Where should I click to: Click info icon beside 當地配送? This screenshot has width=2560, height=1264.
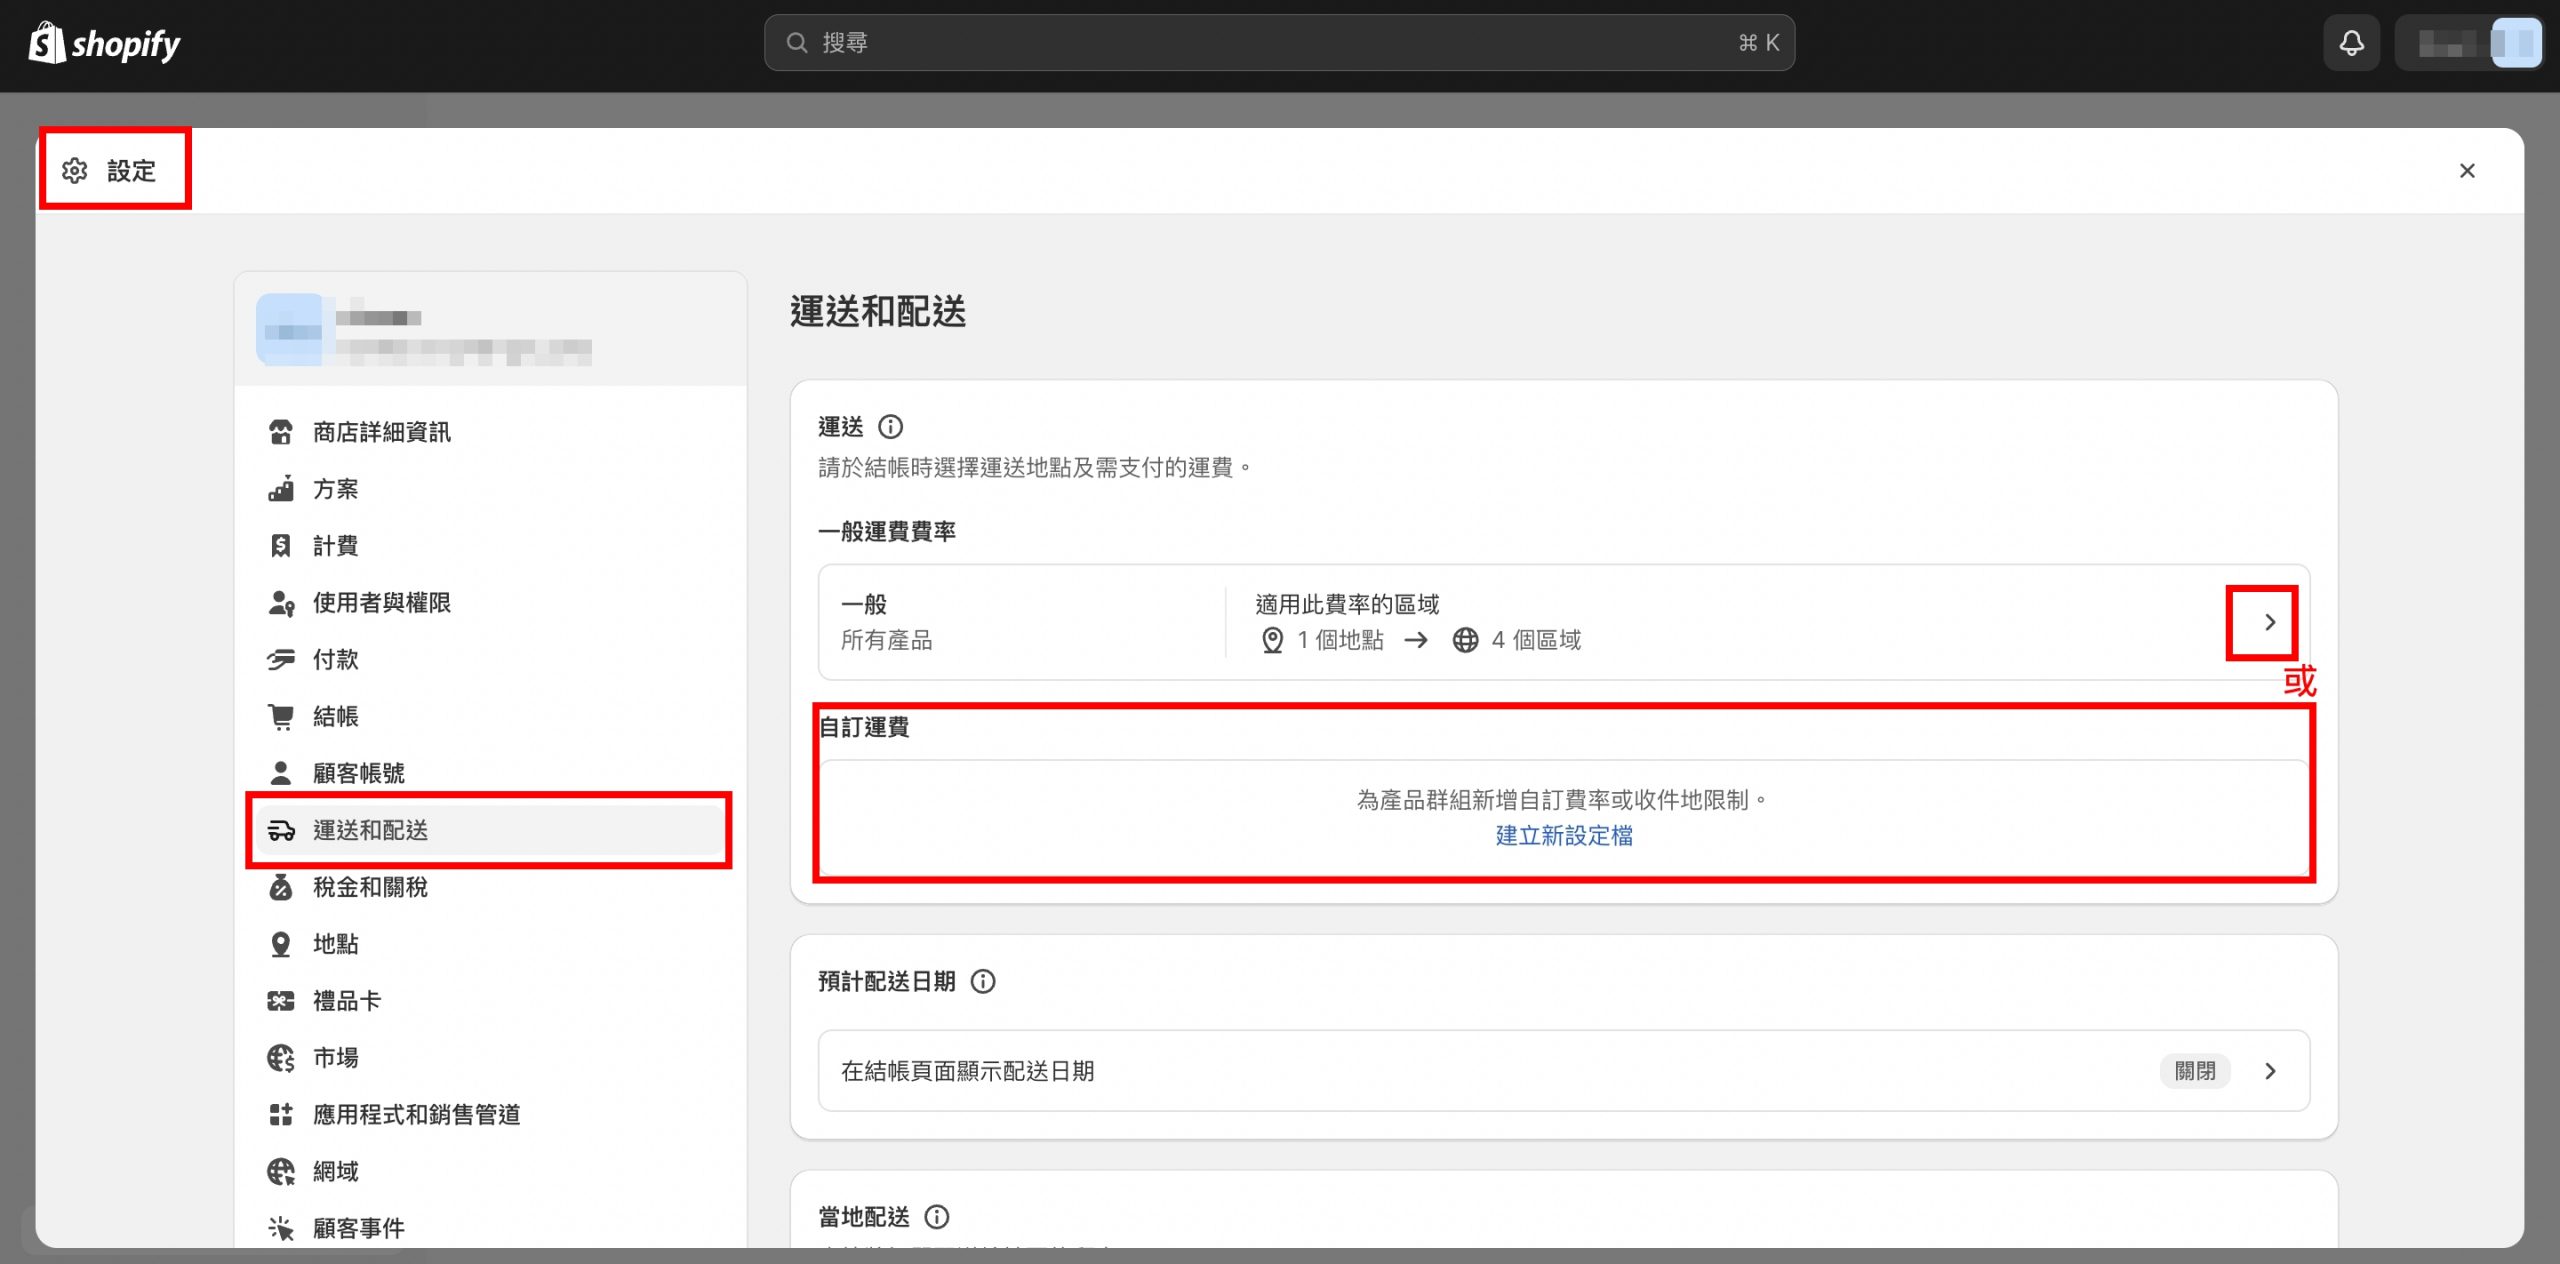[937, 1217]
